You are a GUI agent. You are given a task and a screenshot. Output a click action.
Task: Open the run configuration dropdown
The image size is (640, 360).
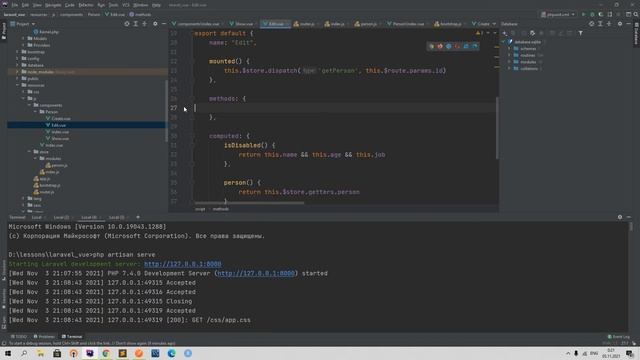[x=558, y=14]
